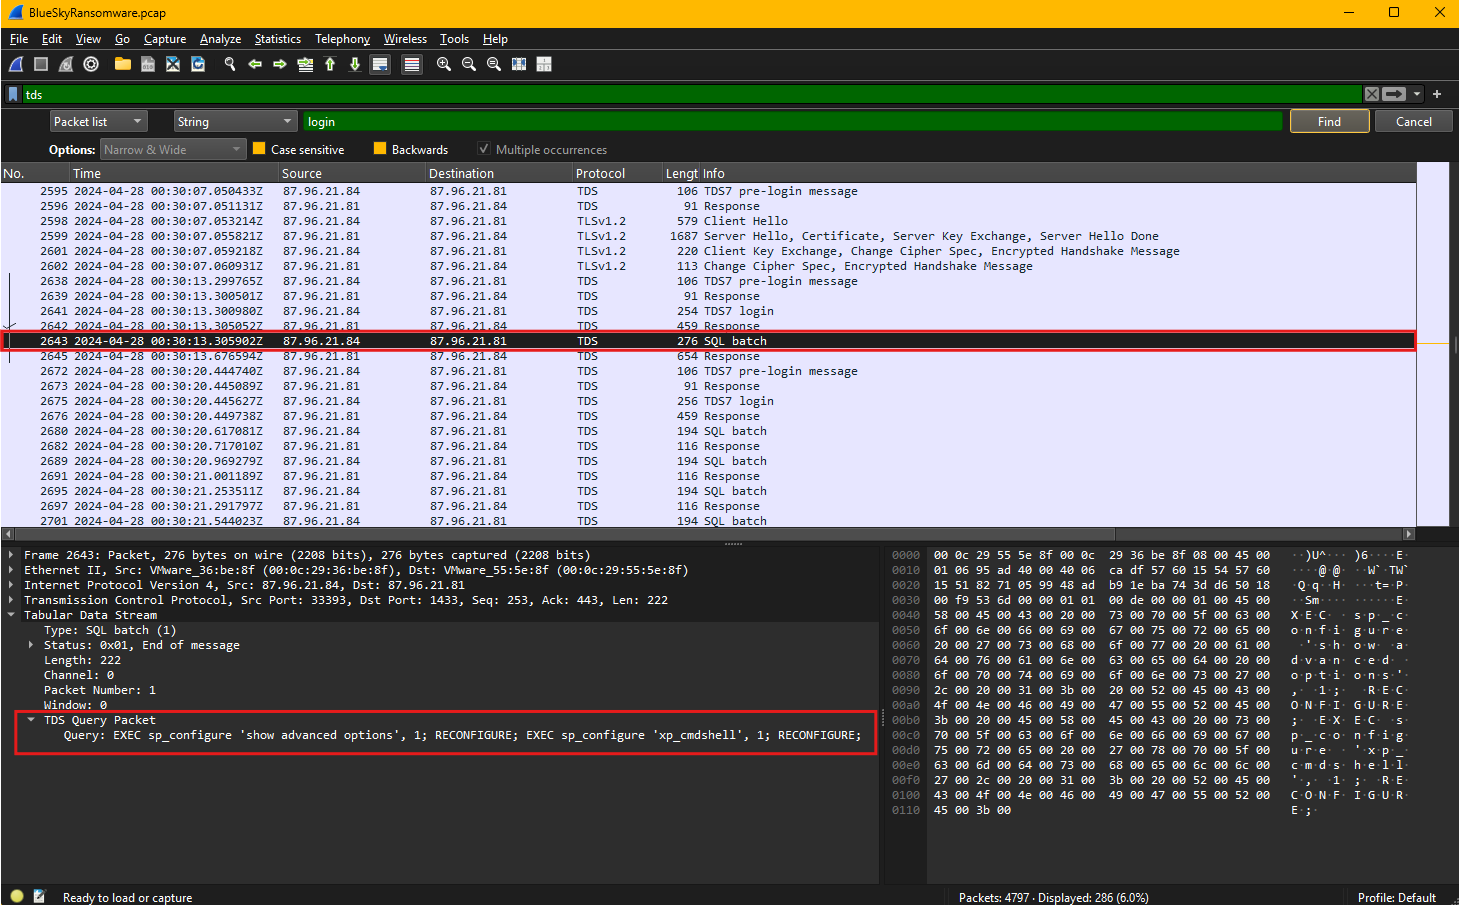The image size is (1459, 905).
Task: Click the start capture shark fin icon
Action: click(x=16, y=64)
